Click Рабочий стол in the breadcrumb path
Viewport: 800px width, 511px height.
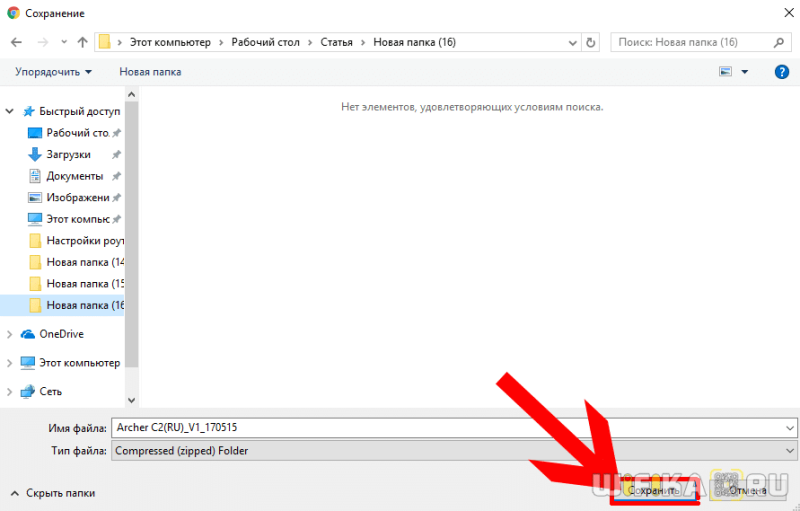(x=265, y=42)
